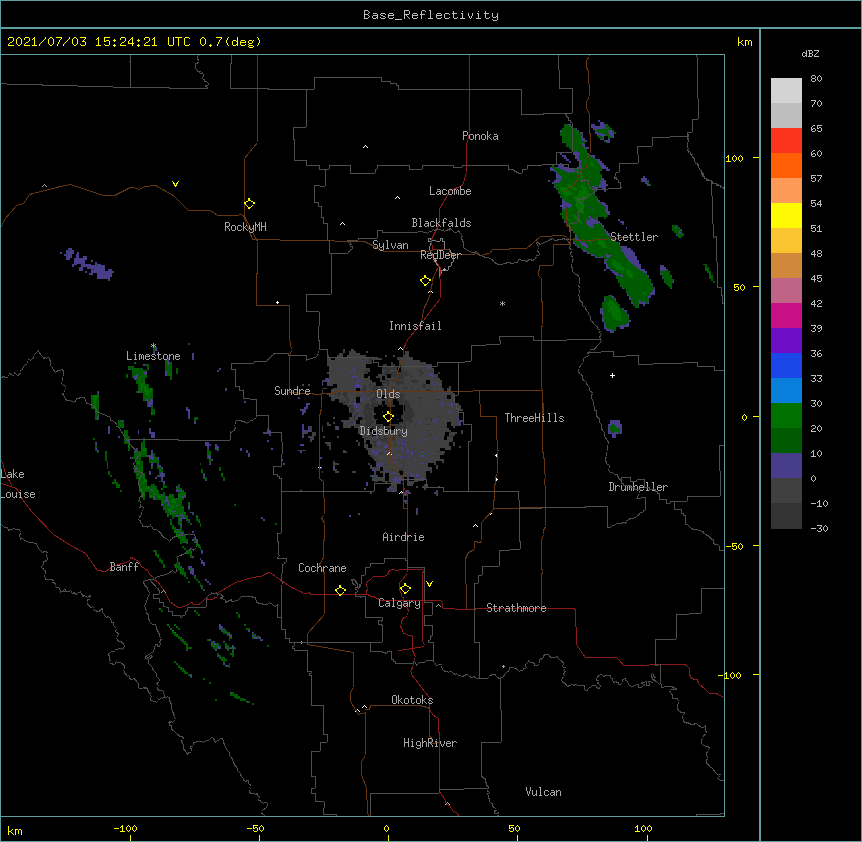The width and height of the screenshot is (862, 842).
Task: Click the Sylvan label
Action: click(x=390, y=245)
